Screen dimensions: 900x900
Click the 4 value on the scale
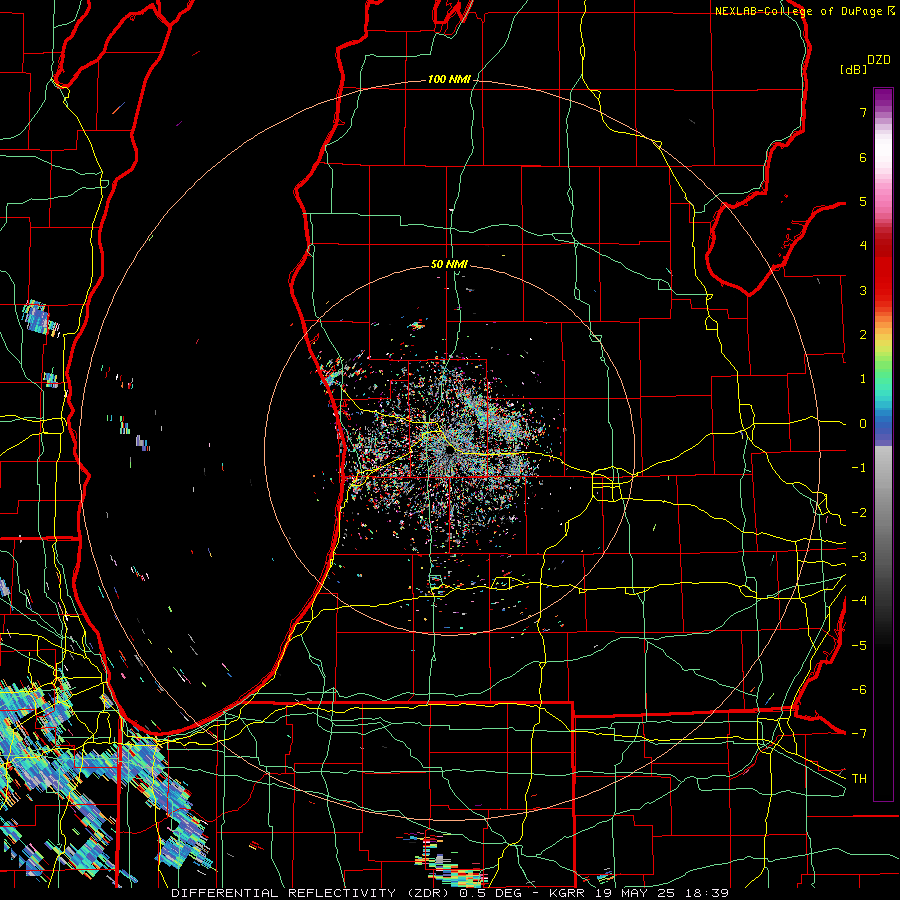click(x=863, y=246)
